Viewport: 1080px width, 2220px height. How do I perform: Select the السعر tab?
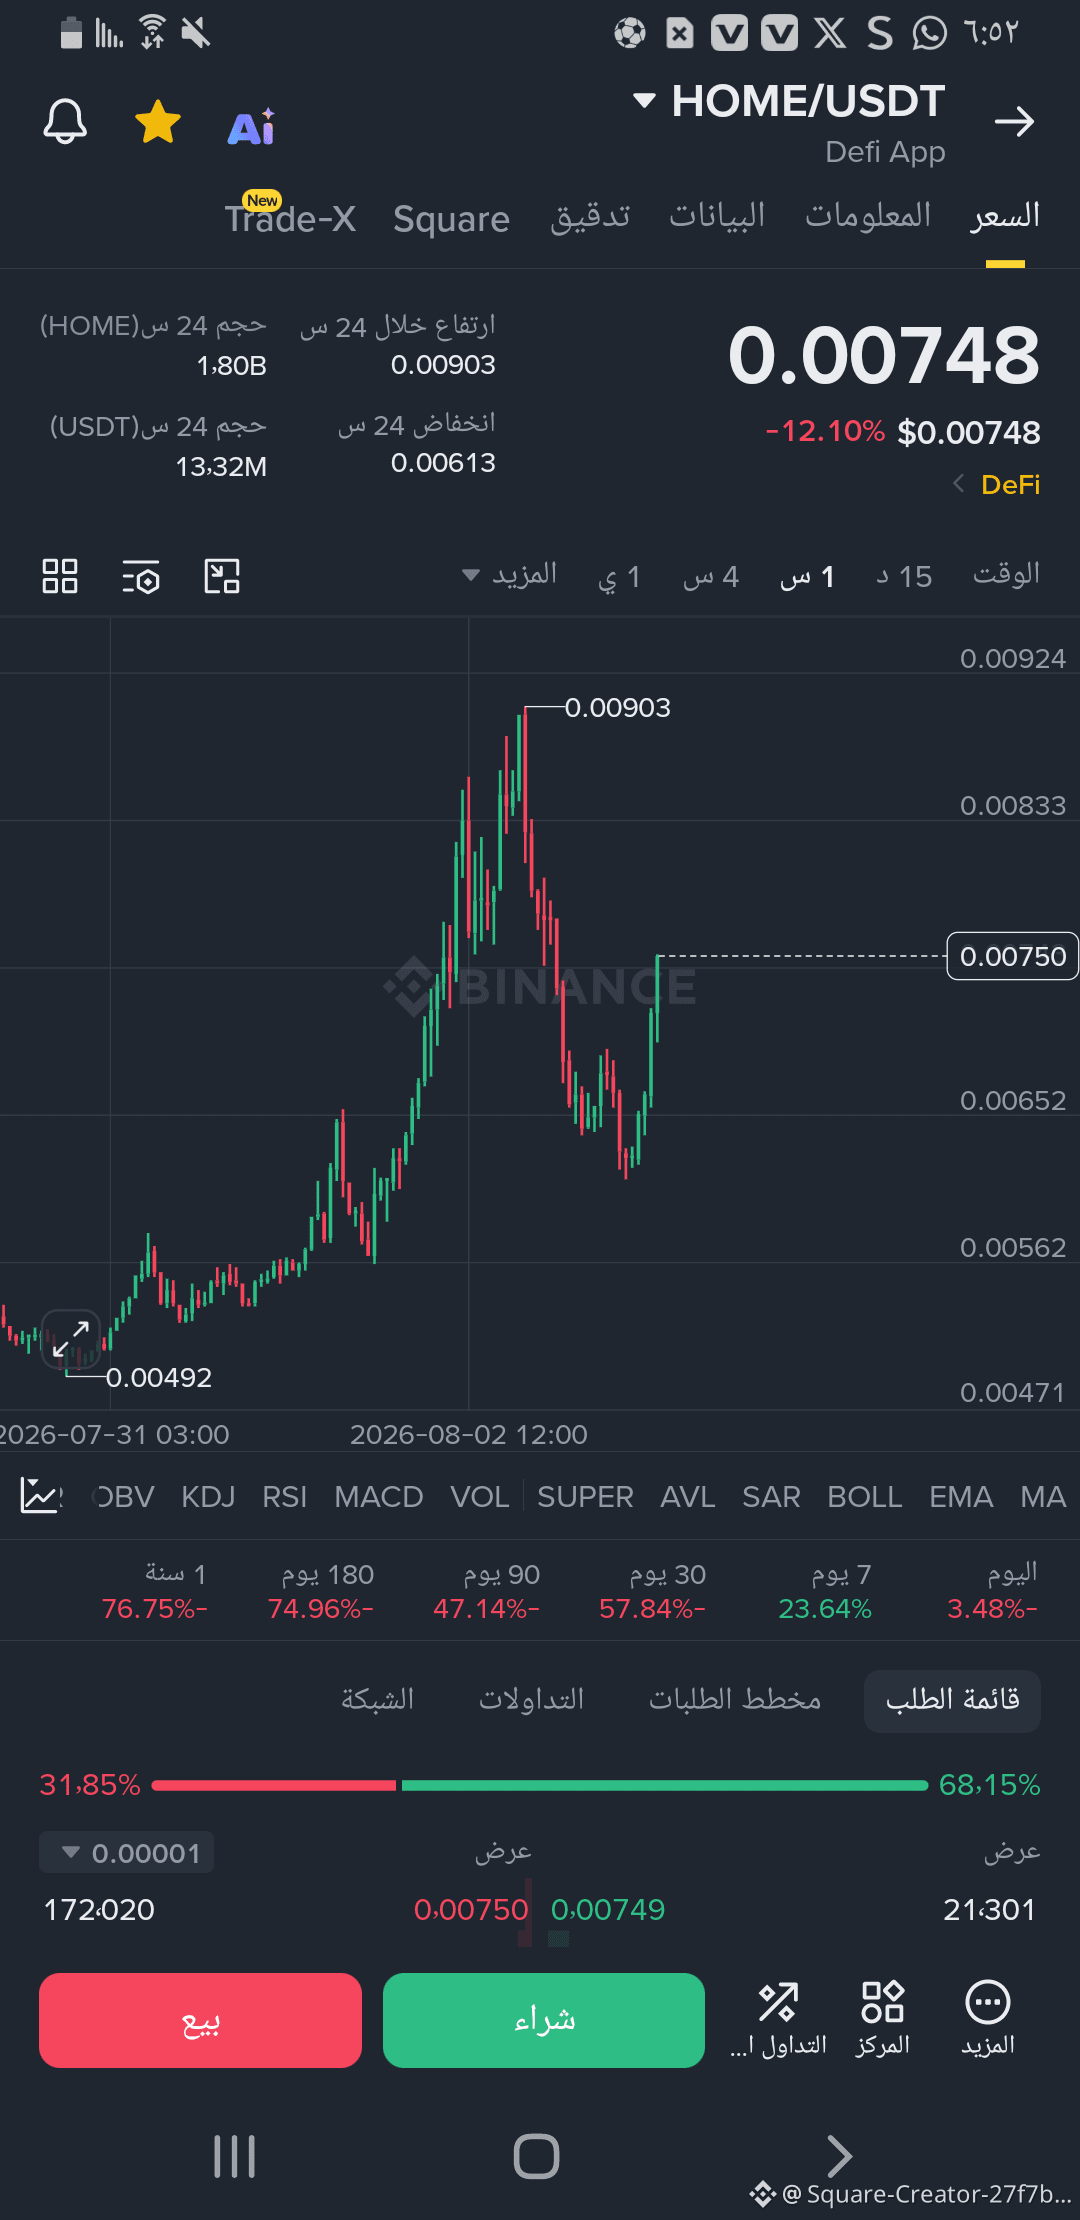tap(1005, 215)
